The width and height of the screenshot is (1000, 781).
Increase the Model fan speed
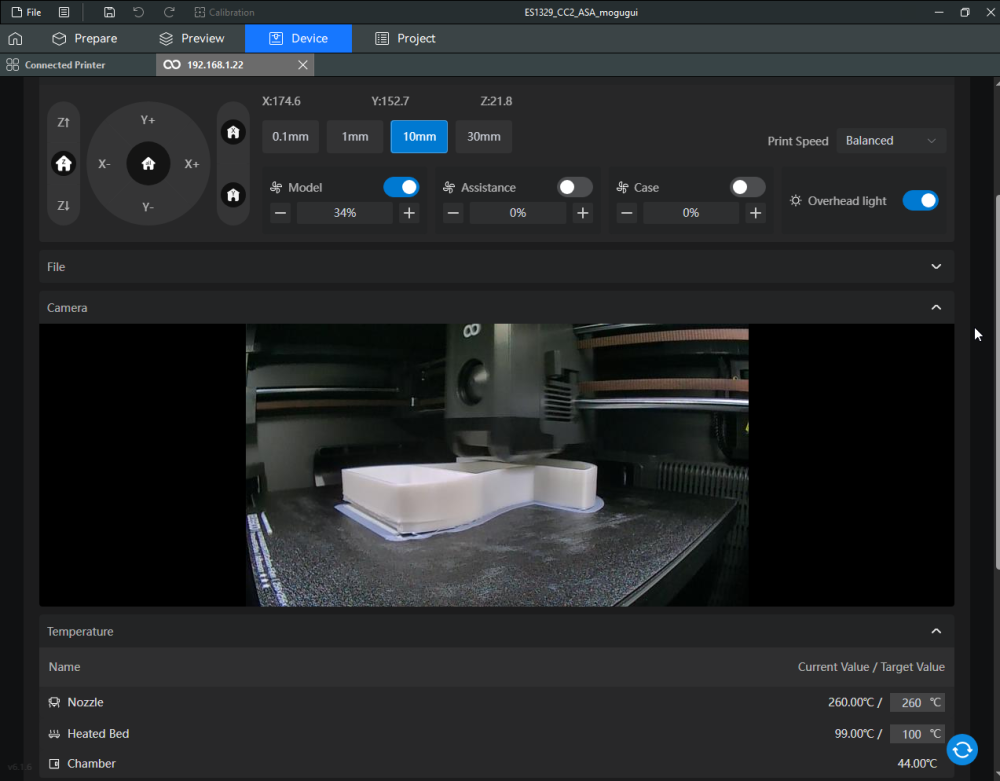tap(409, 213)
